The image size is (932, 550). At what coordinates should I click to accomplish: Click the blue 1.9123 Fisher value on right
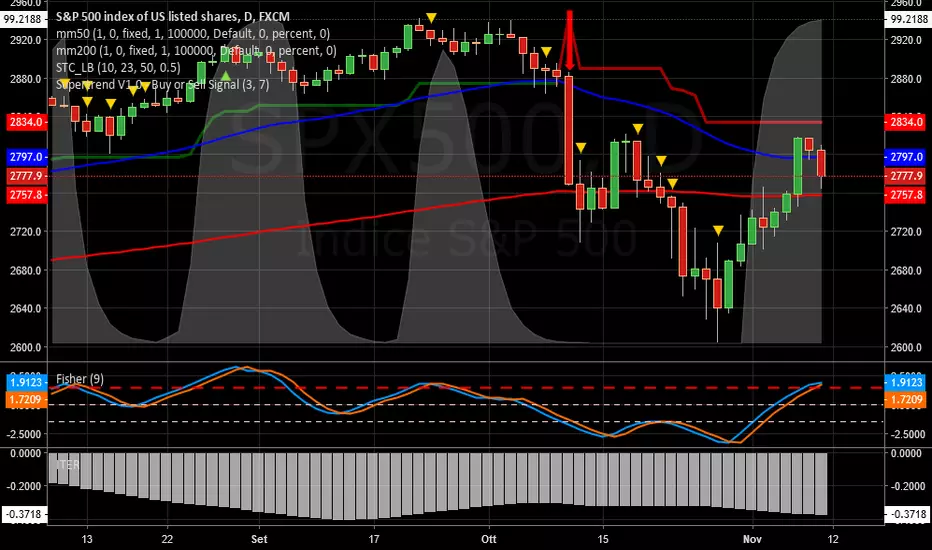[906, 382]
